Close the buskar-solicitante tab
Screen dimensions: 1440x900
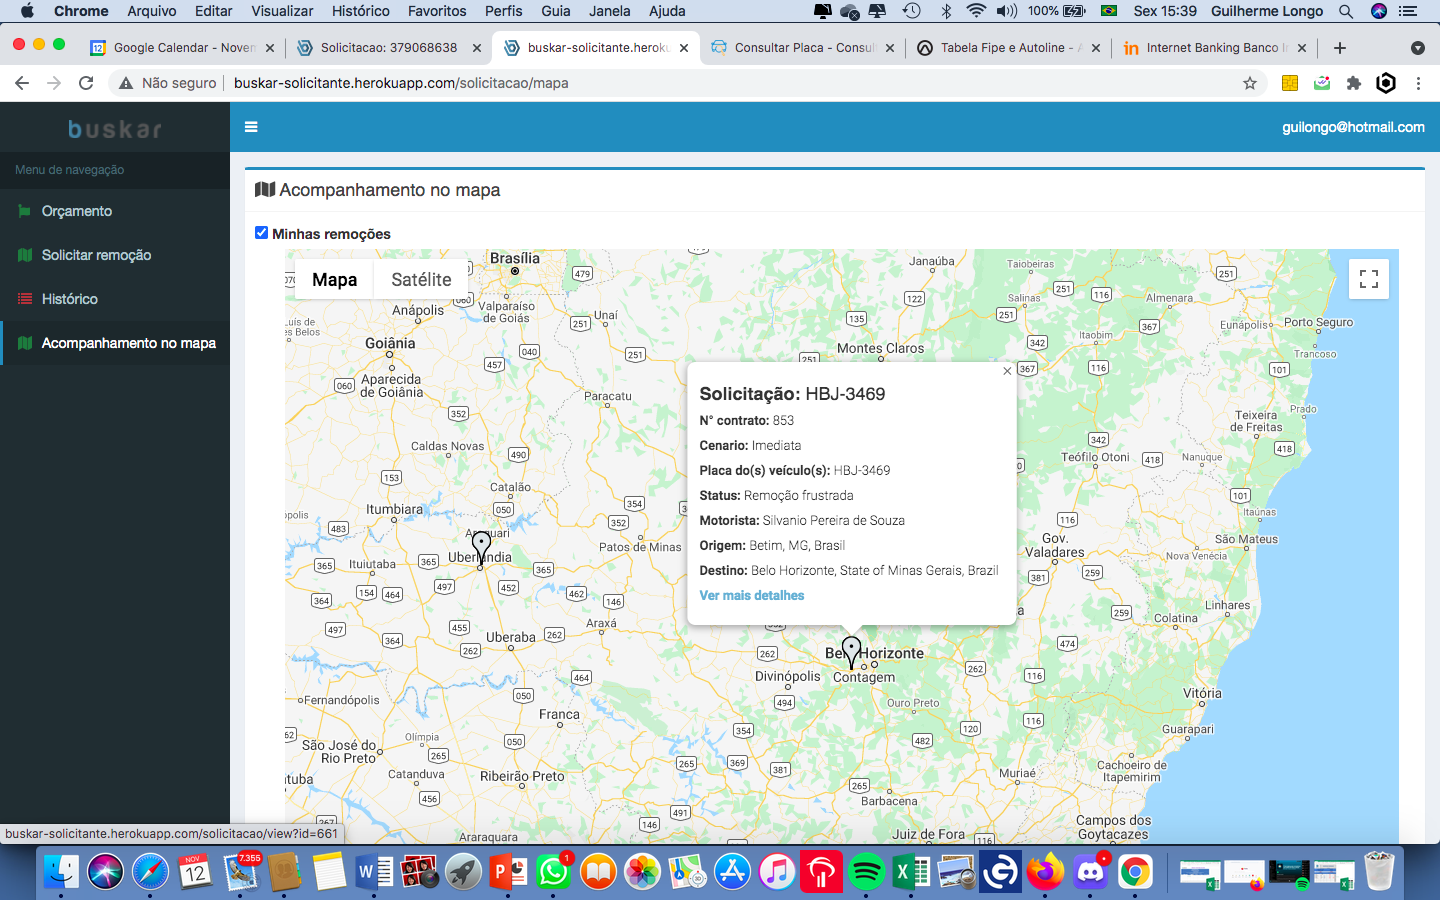coord(684,47)
